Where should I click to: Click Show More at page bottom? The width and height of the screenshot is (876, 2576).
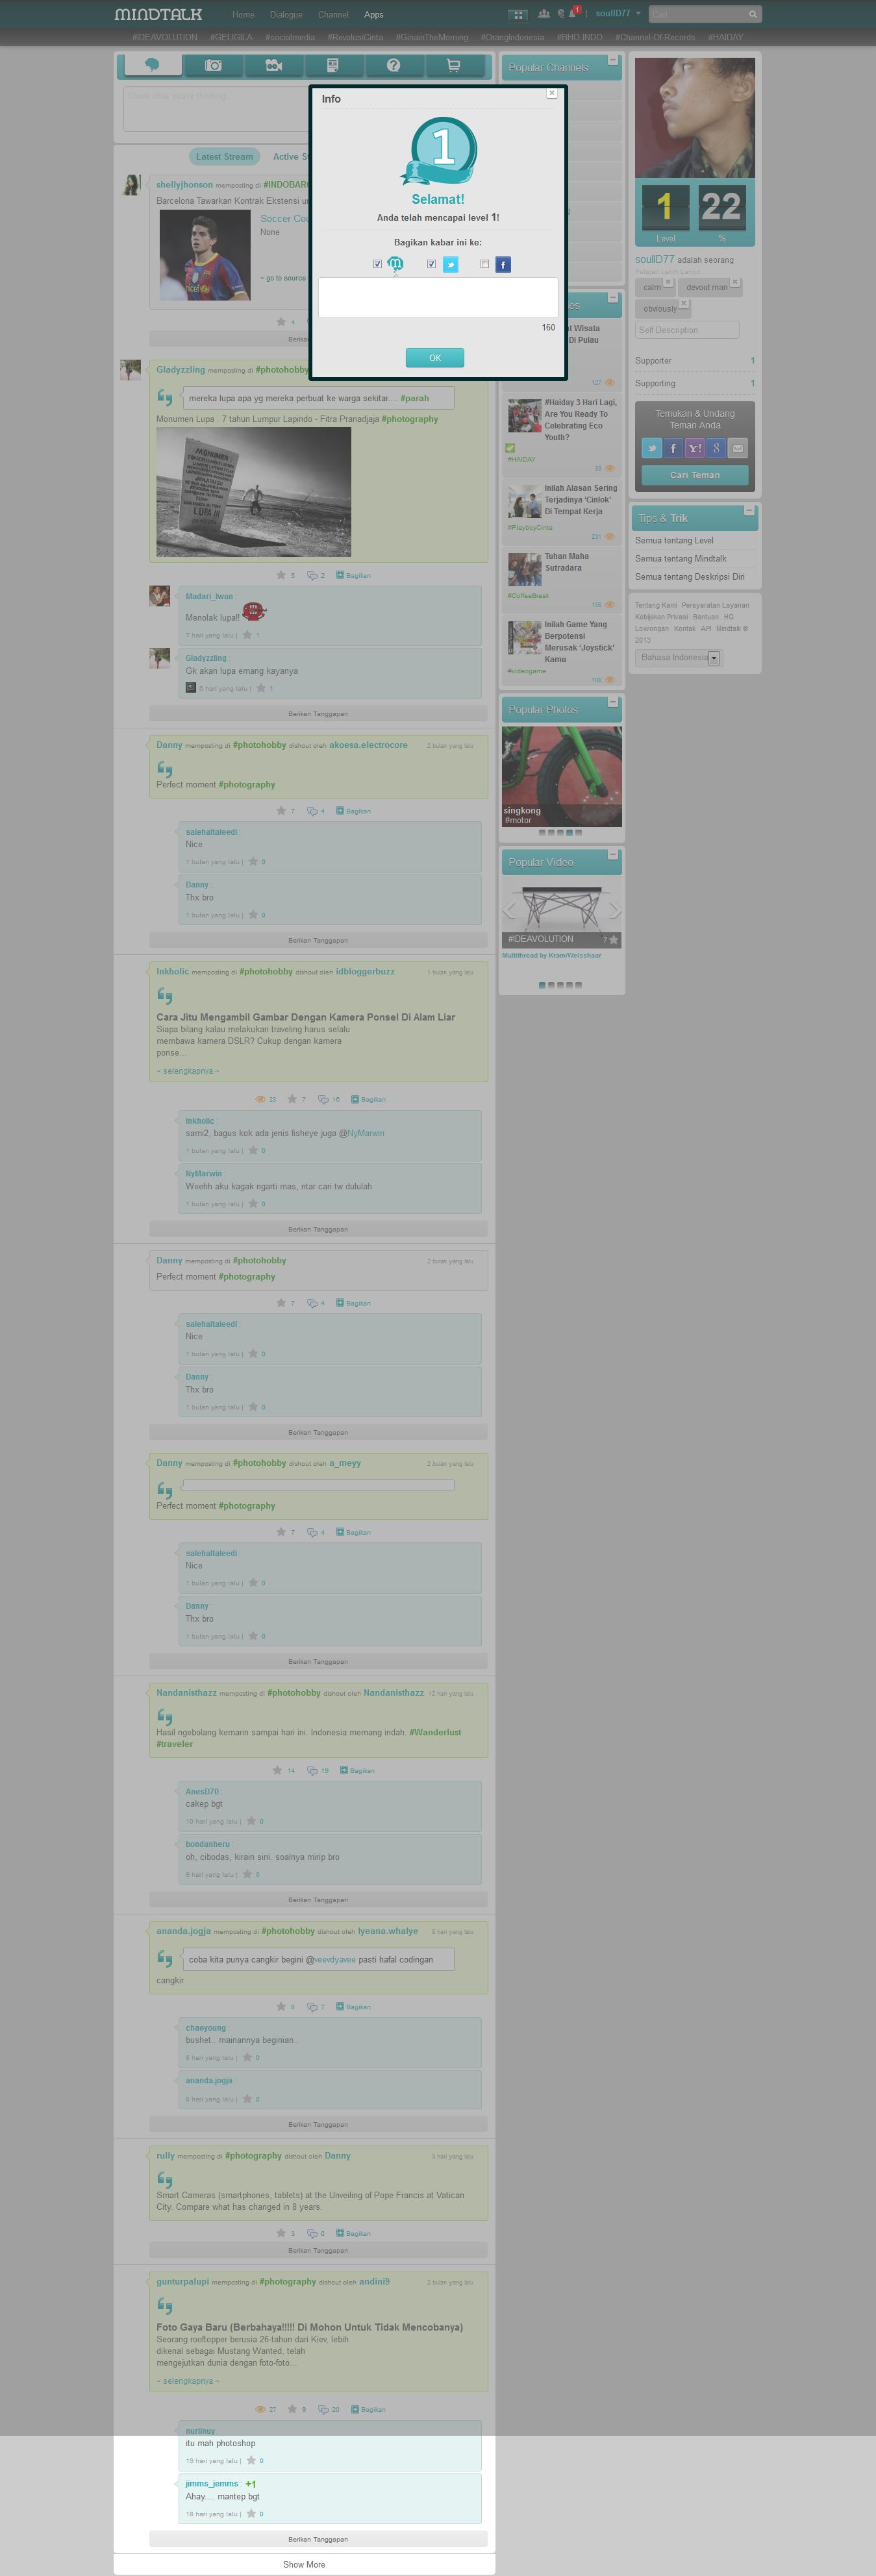(x=304, y=2565)
